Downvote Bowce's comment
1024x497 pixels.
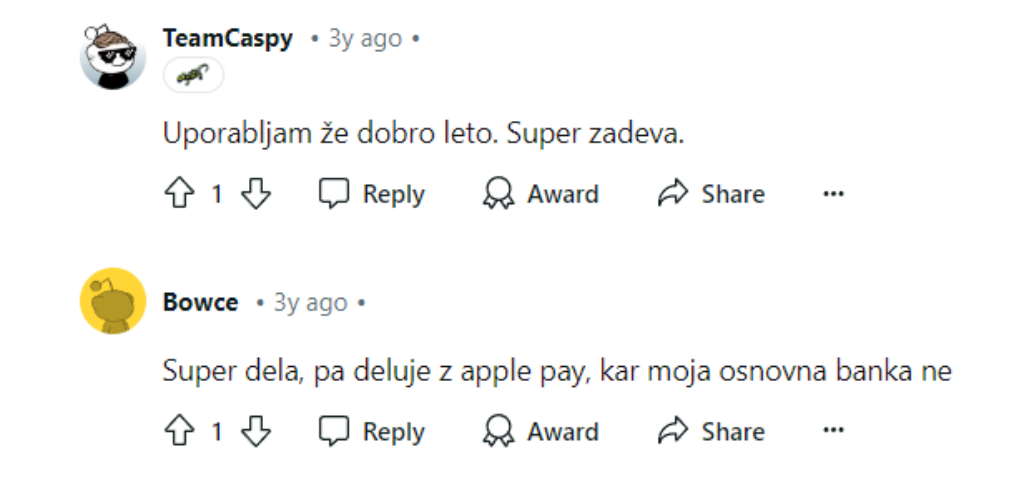(x=257, y=432)
